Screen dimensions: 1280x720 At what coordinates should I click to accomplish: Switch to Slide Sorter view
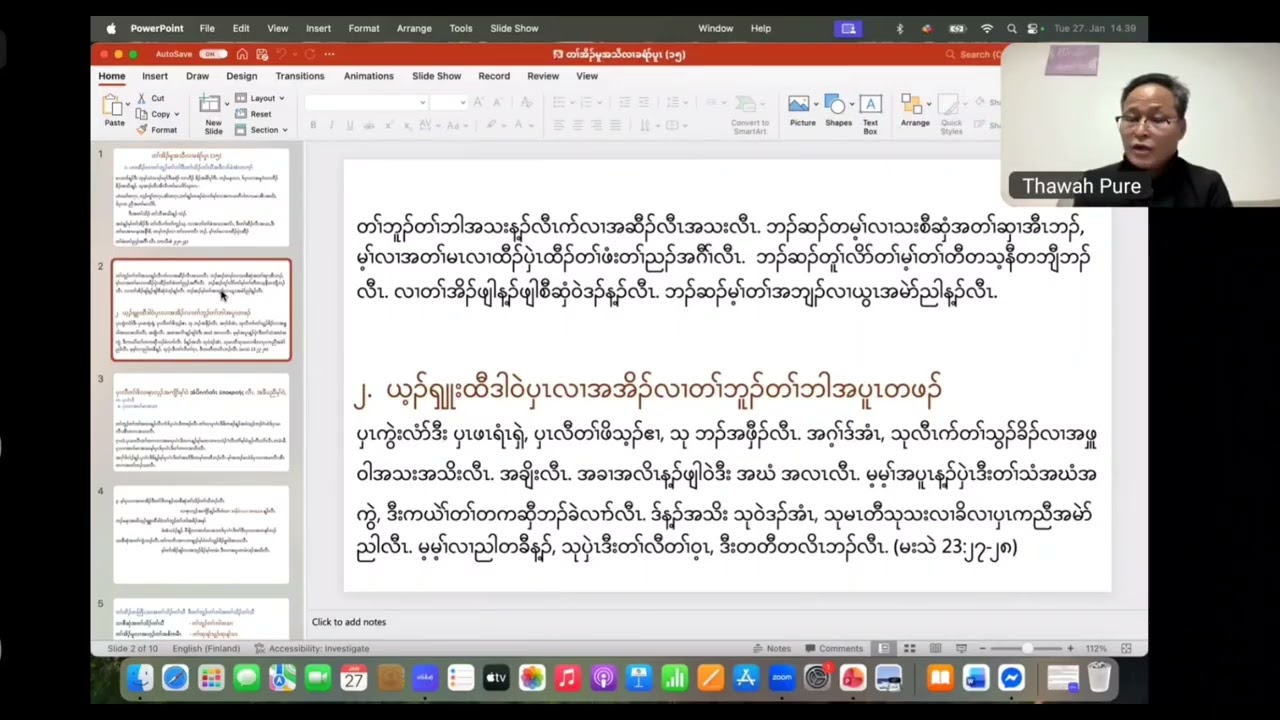coord(909,648)
